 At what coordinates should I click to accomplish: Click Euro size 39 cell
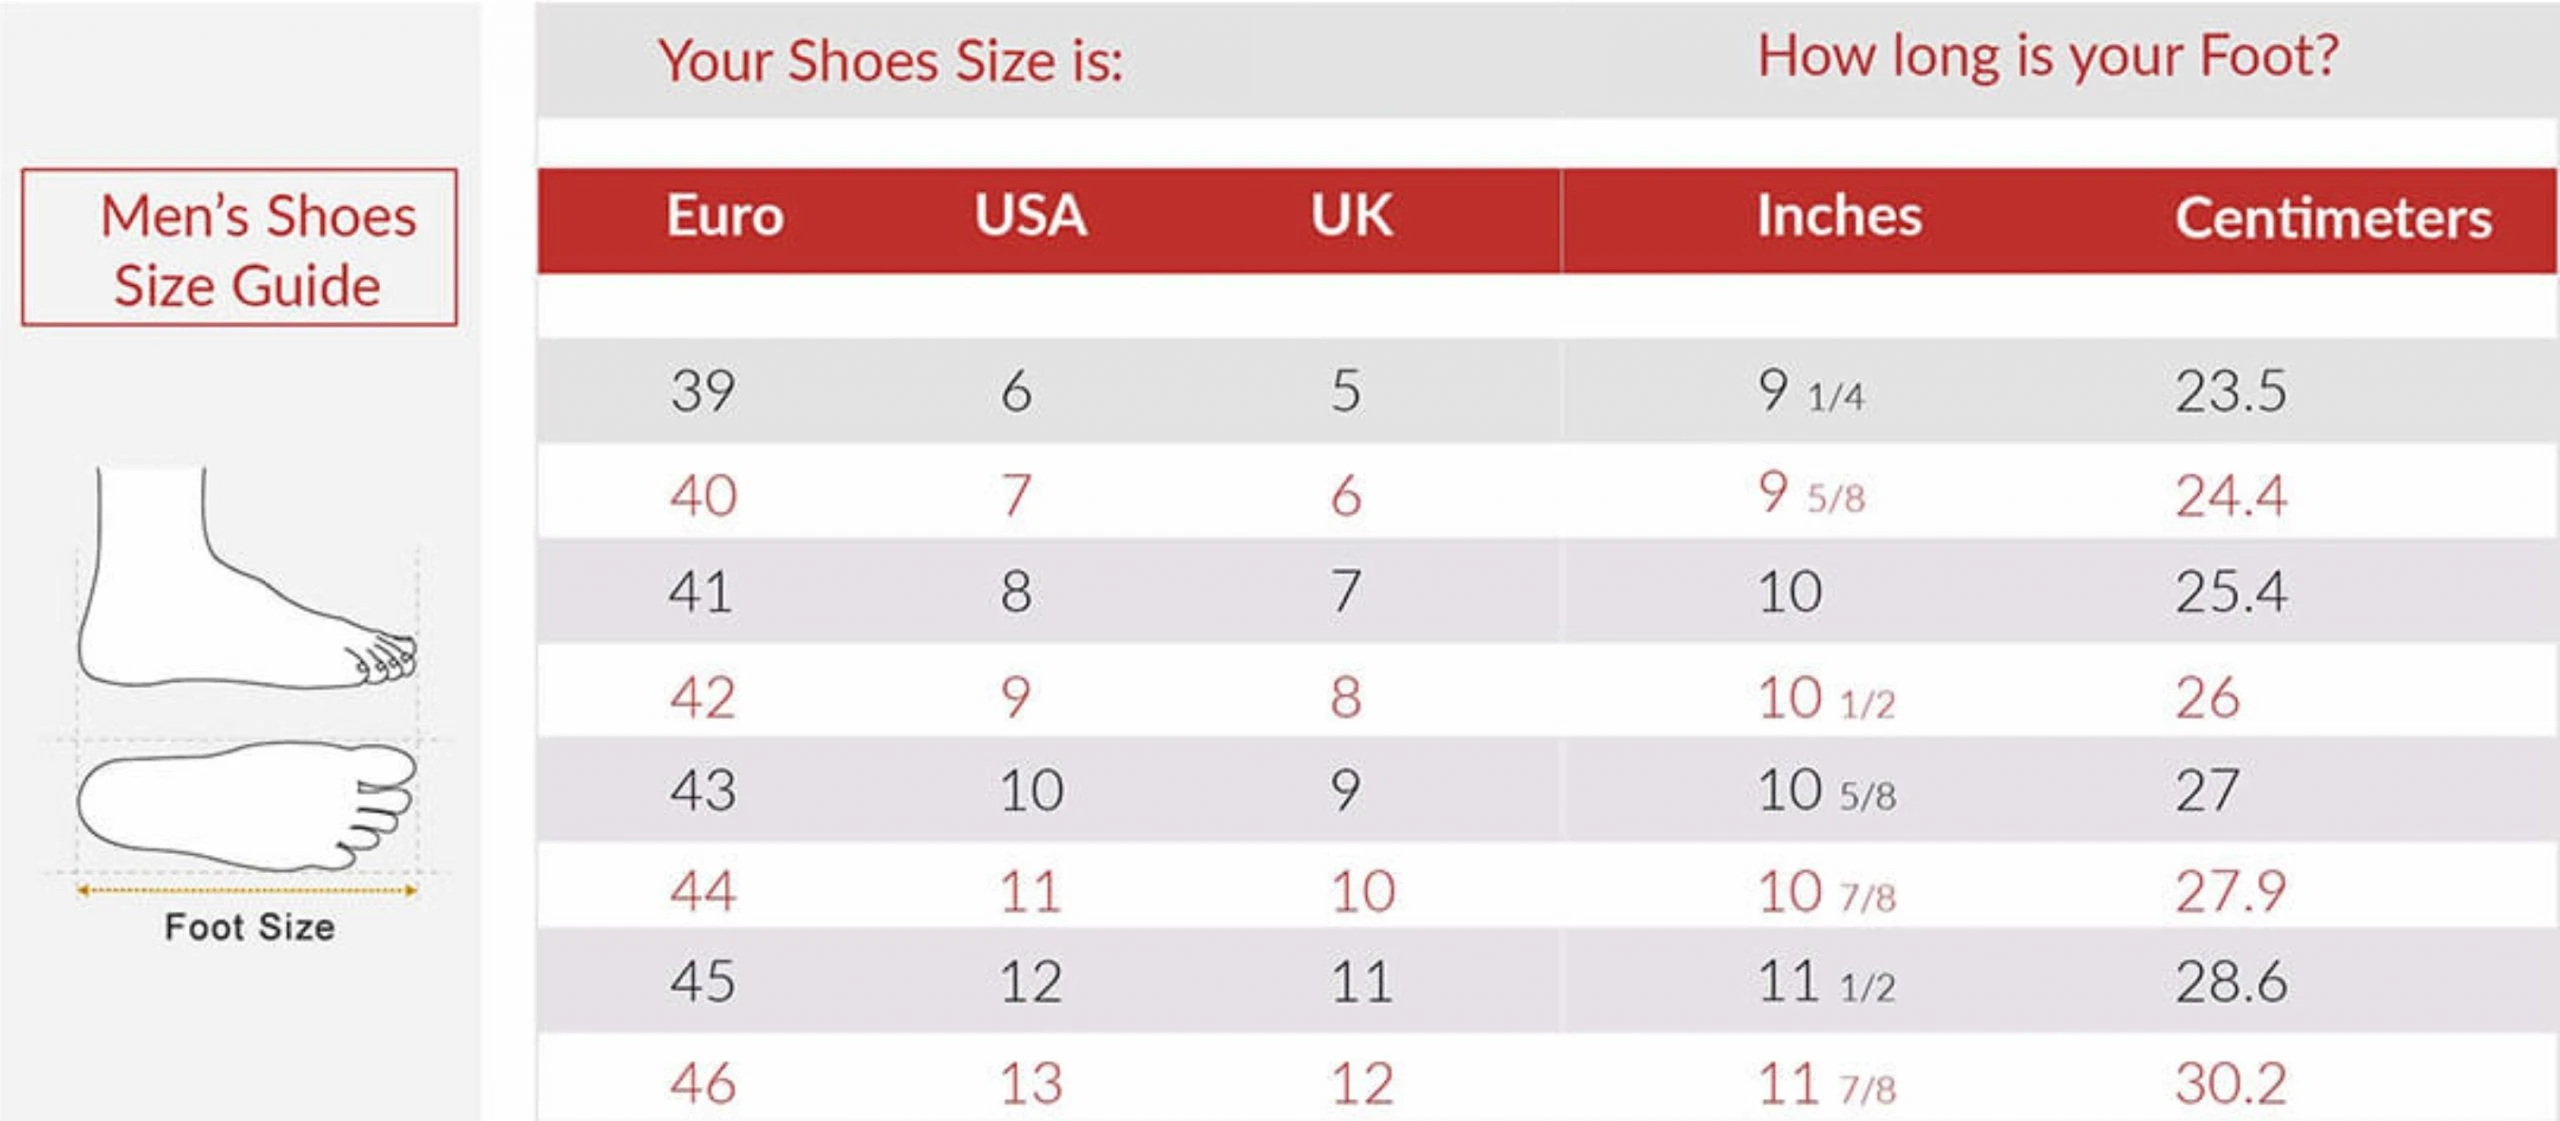click(x=703, y=390)
